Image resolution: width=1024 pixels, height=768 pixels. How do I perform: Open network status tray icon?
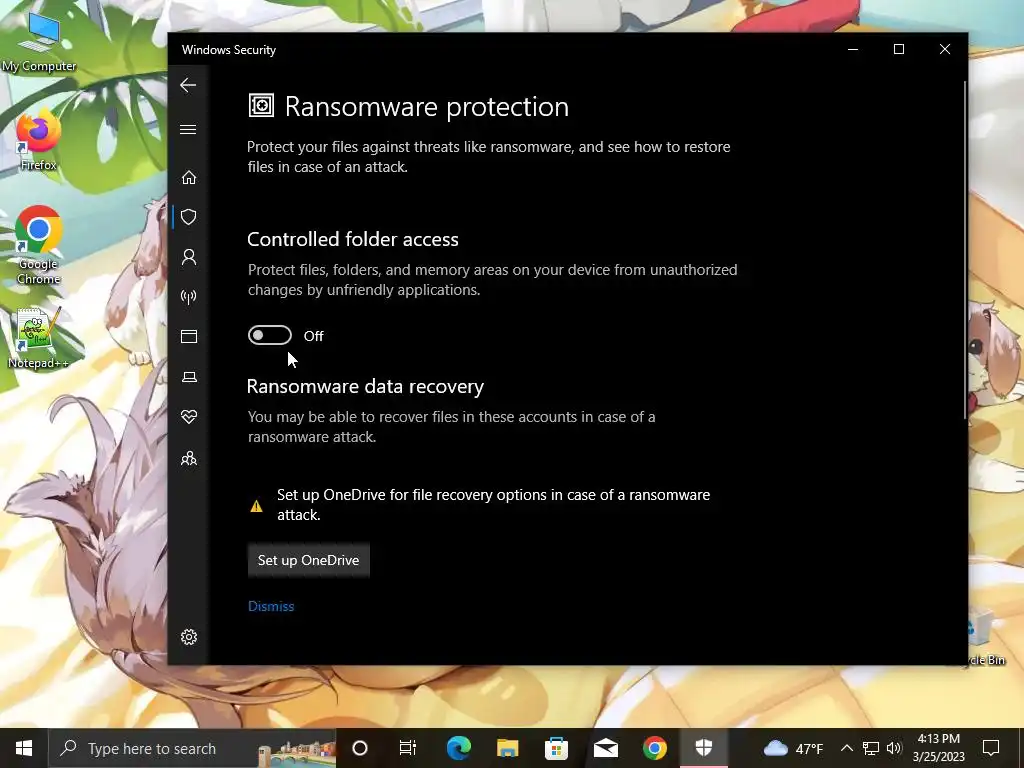click(871, 748)
